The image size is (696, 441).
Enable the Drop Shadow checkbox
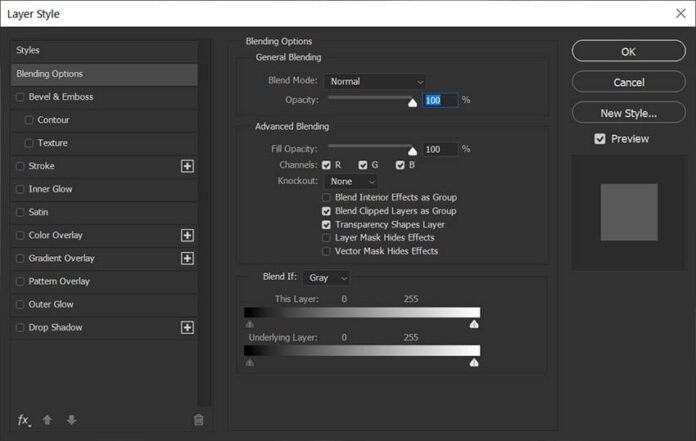point(20,327)
